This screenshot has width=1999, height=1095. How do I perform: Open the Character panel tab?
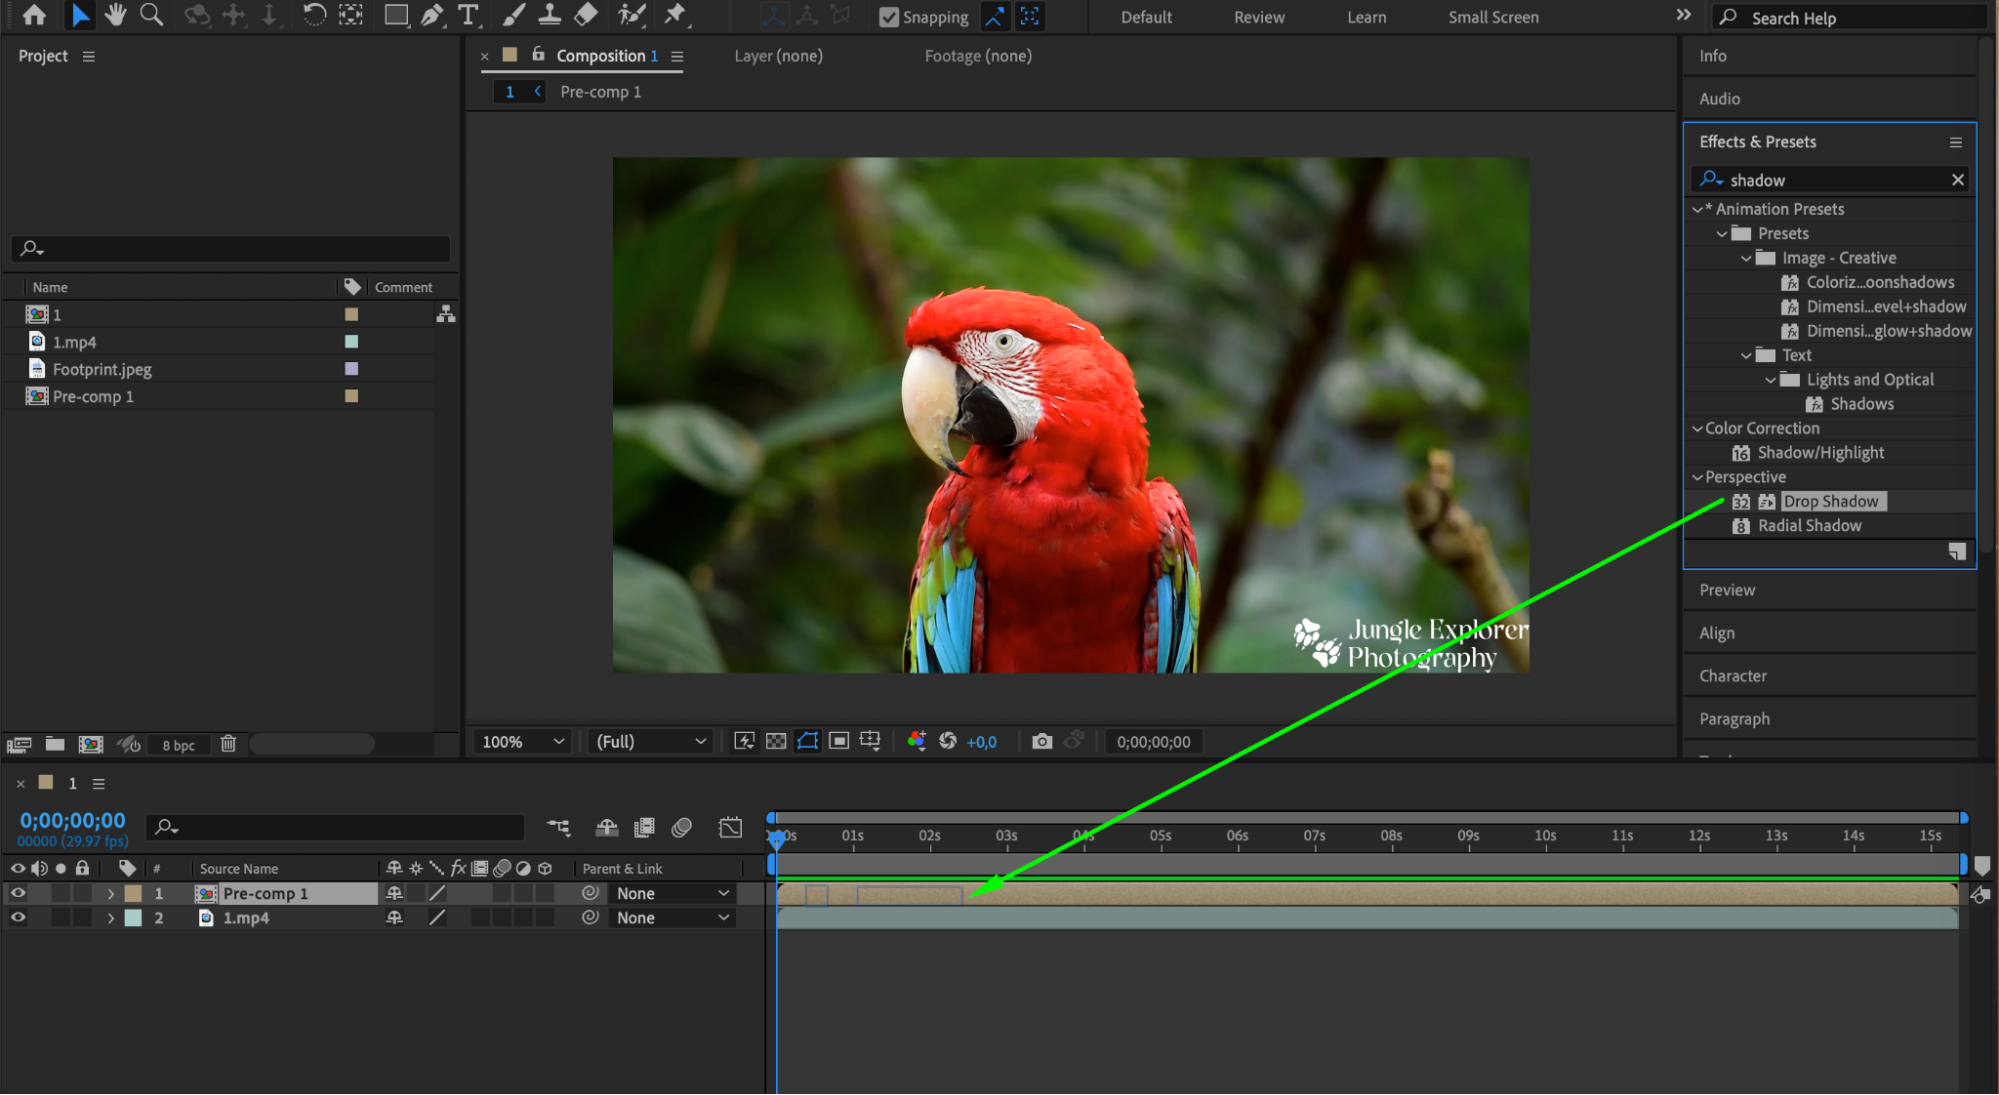tap(1733, 676)
